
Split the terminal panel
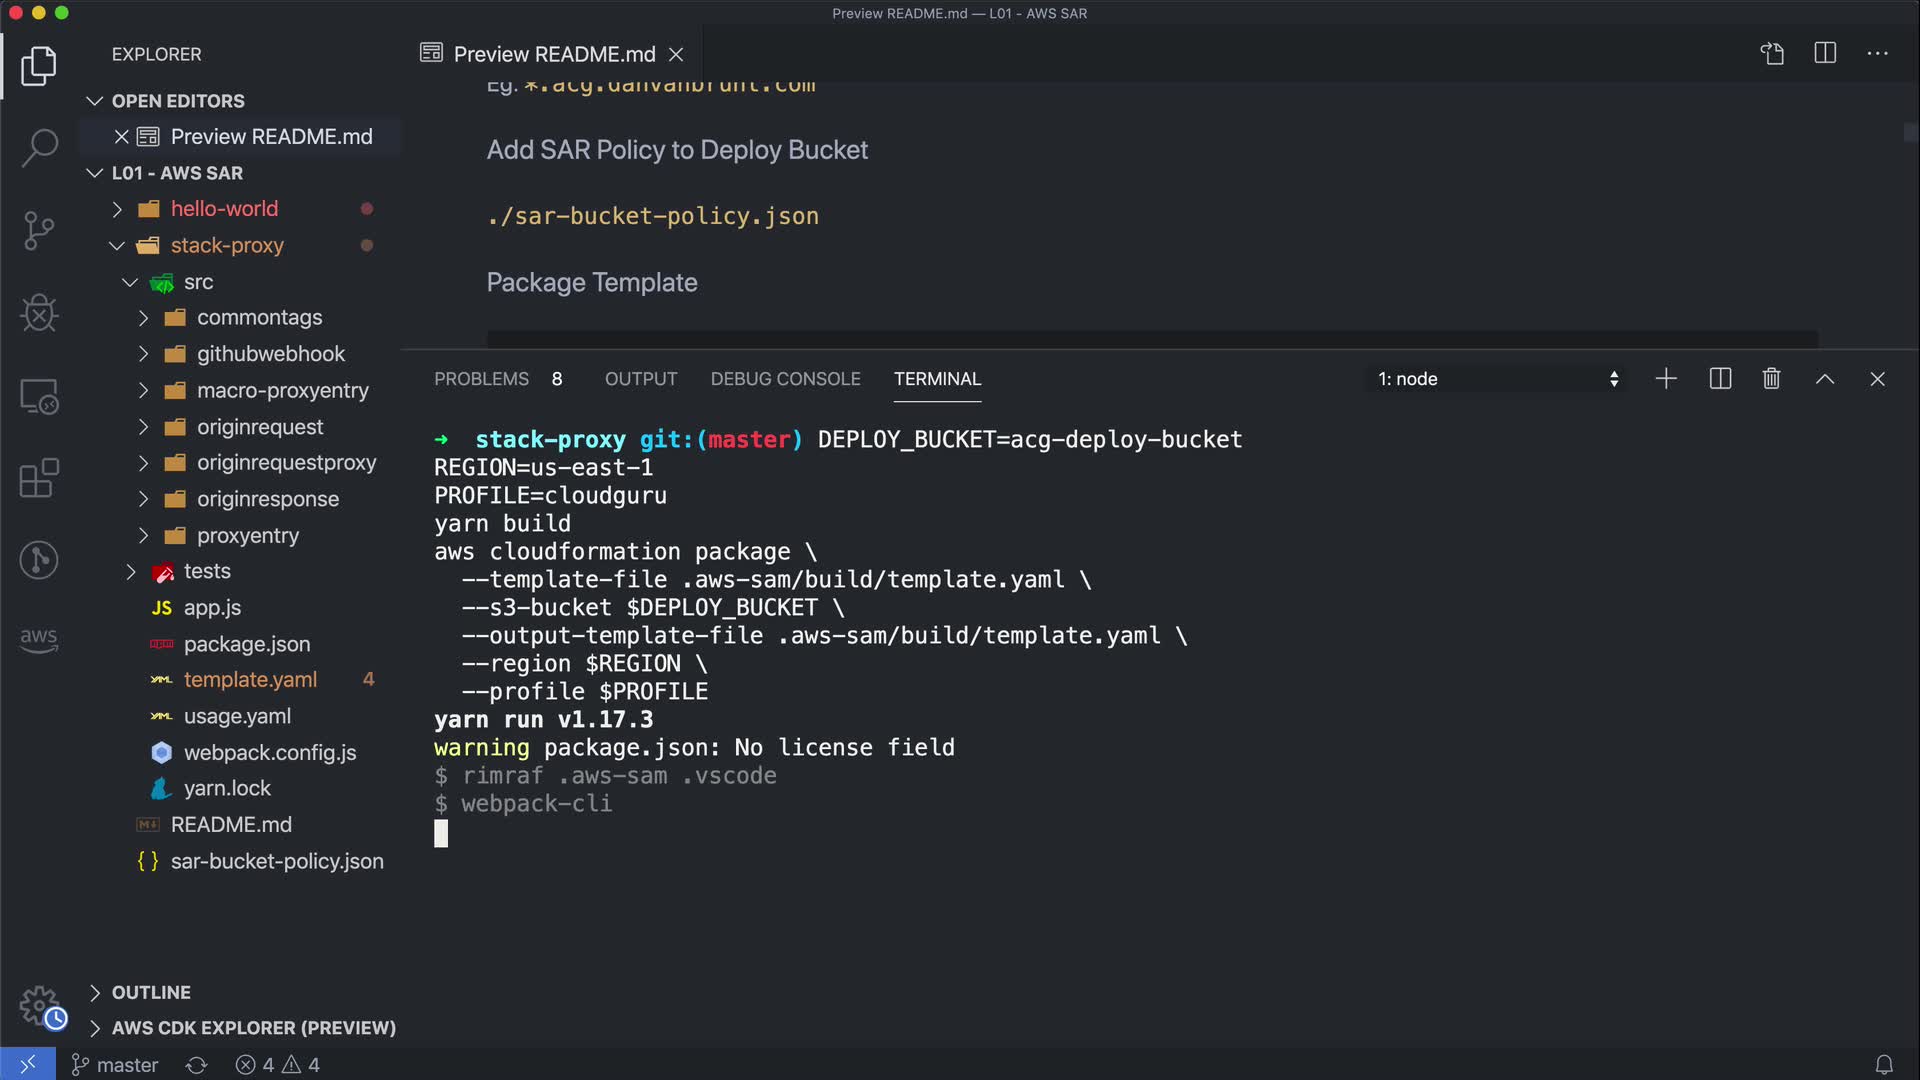click(x=1720, y=379)
